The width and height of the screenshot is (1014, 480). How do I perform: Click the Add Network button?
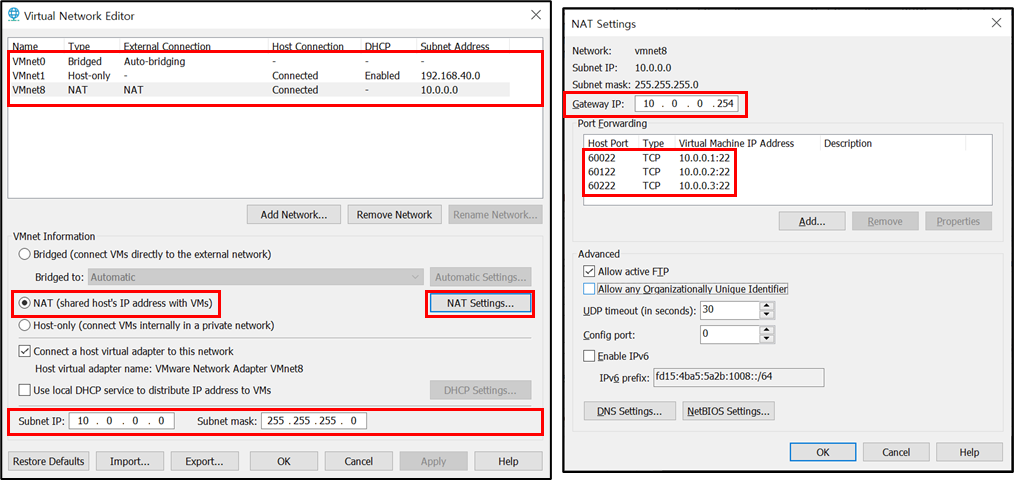(x=294, y=215)
